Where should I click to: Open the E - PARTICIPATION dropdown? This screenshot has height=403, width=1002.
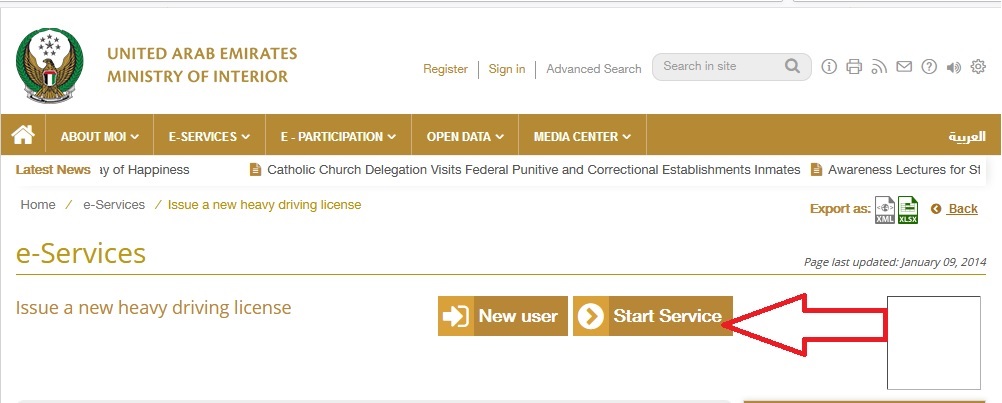338,136
